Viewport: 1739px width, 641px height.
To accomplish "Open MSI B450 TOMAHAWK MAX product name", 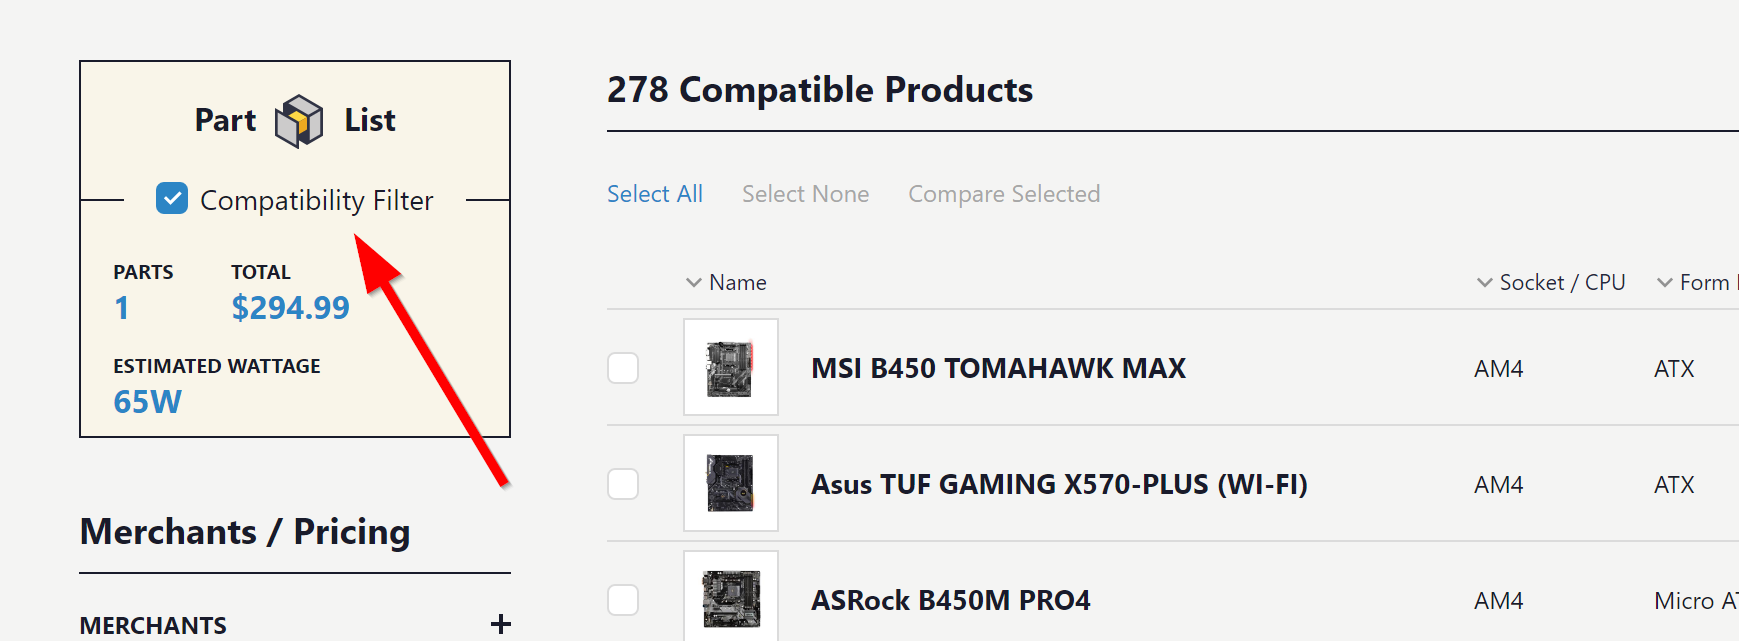I will click(998, 368).
